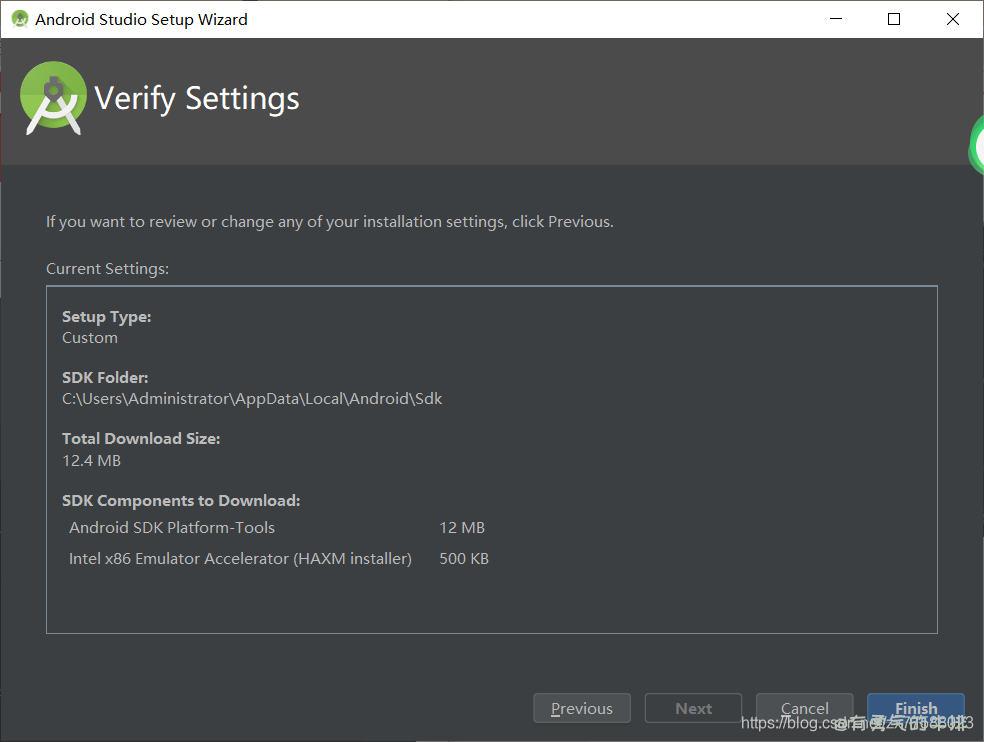
Task: Click the '12.4 MB' download size value
Action: click(92, 460)
